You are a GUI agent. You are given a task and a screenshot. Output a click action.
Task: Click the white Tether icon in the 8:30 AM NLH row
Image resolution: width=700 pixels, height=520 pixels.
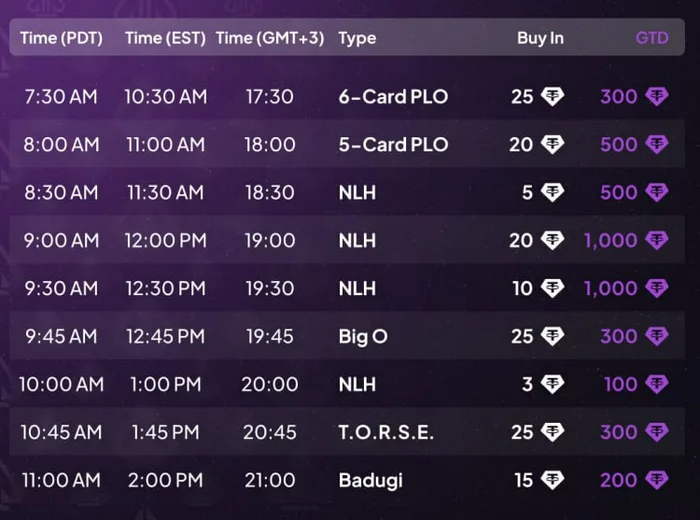click(552, 193)
